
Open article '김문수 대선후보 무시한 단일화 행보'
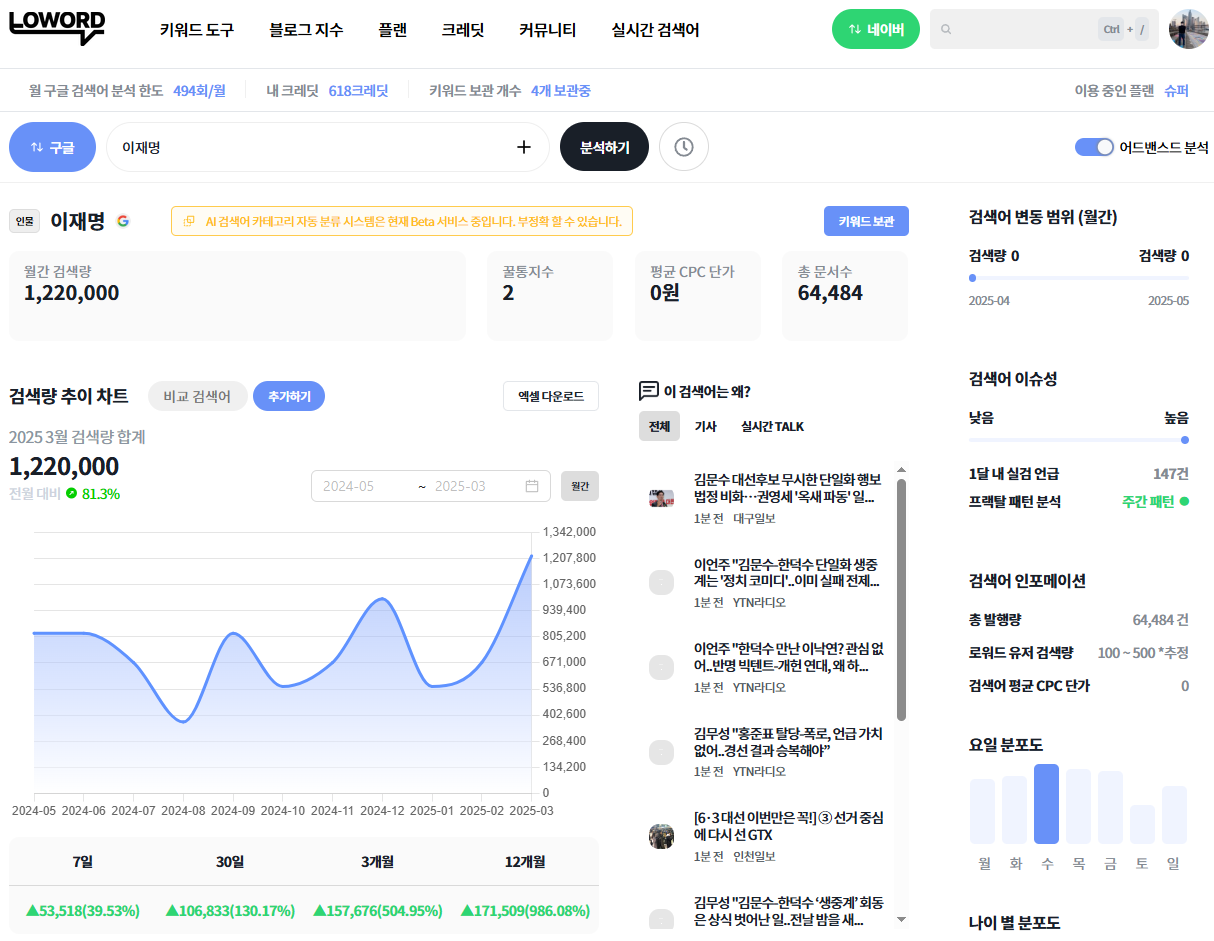(x=788, y=487)
